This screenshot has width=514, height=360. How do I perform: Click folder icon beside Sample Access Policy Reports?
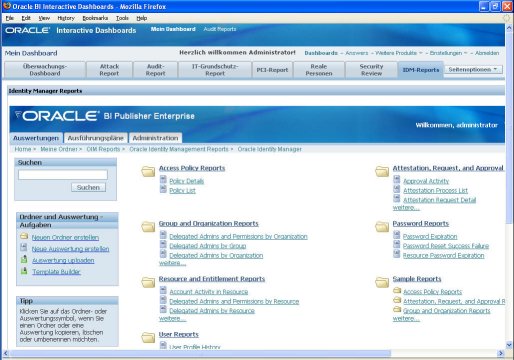[x=397, y=290]
